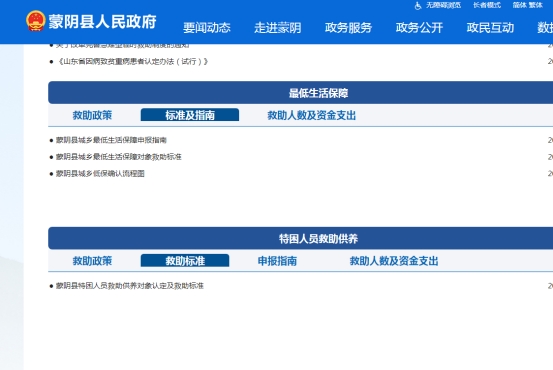This screenshot has height=370, width=553.
Task: Click the wheelchair accessibility icon
Action: coord(418,6)
